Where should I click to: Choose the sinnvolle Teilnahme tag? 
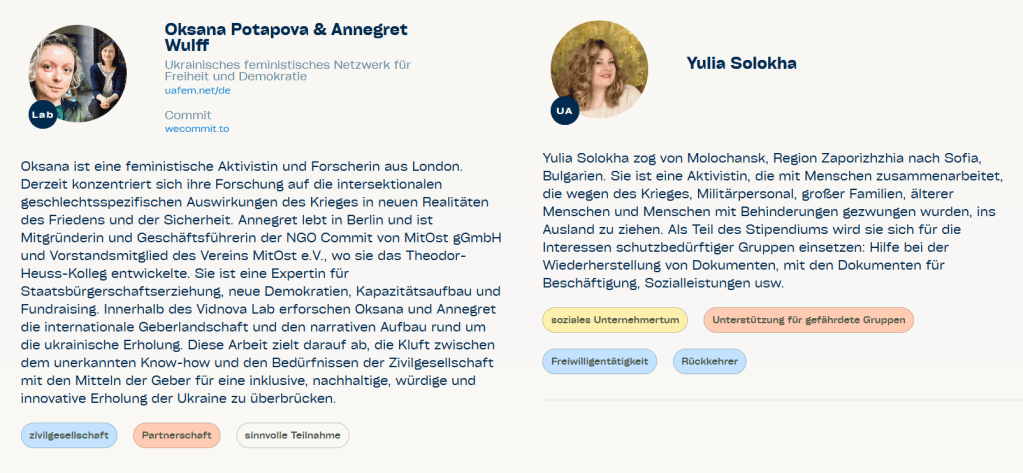(x=292, y=436)
